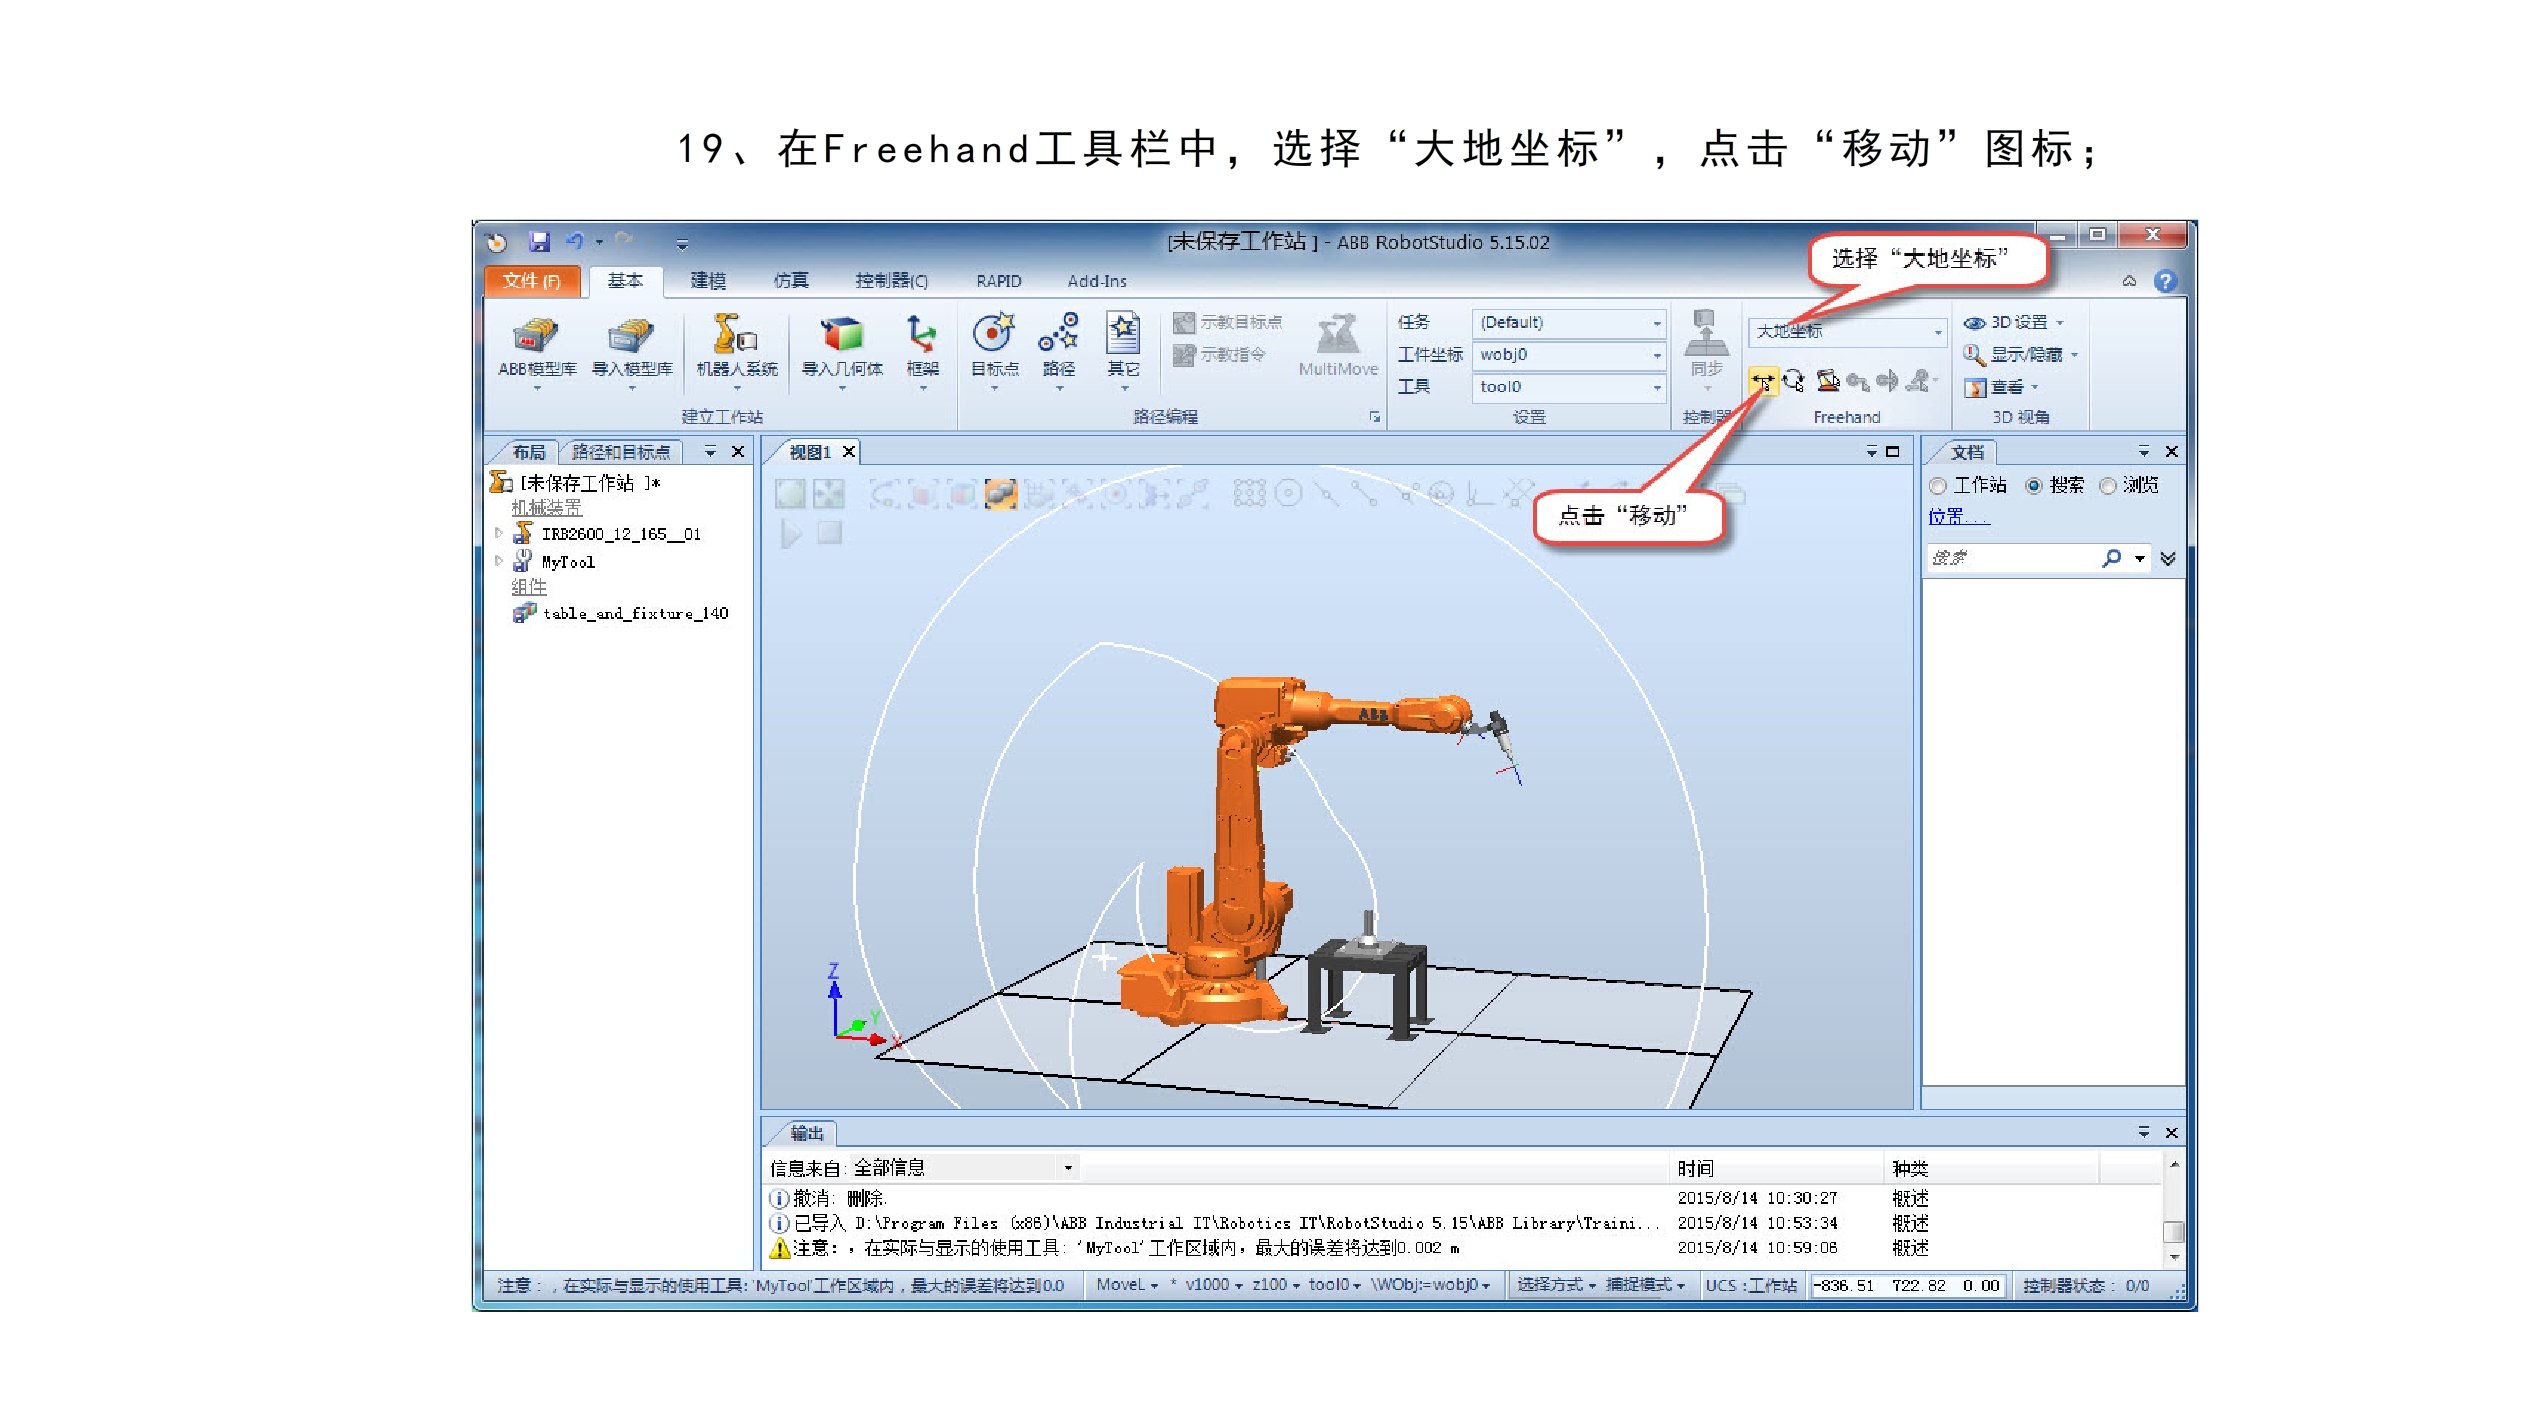Open the tool0 tool dropdown
This screenshot has height=1422, width=2528.
click(x=1657, y=387)
